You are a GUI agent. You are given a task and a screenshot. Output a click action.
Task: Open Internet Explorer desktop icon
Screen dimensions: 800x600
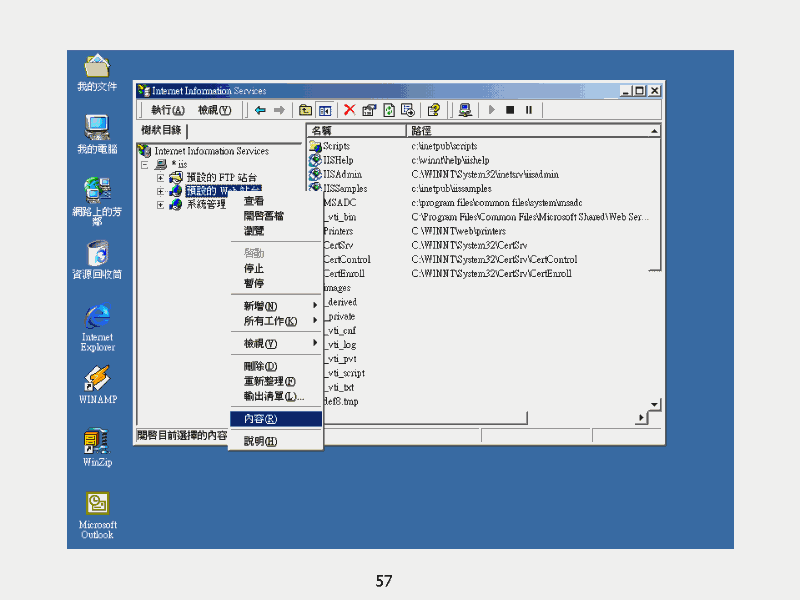97,318
